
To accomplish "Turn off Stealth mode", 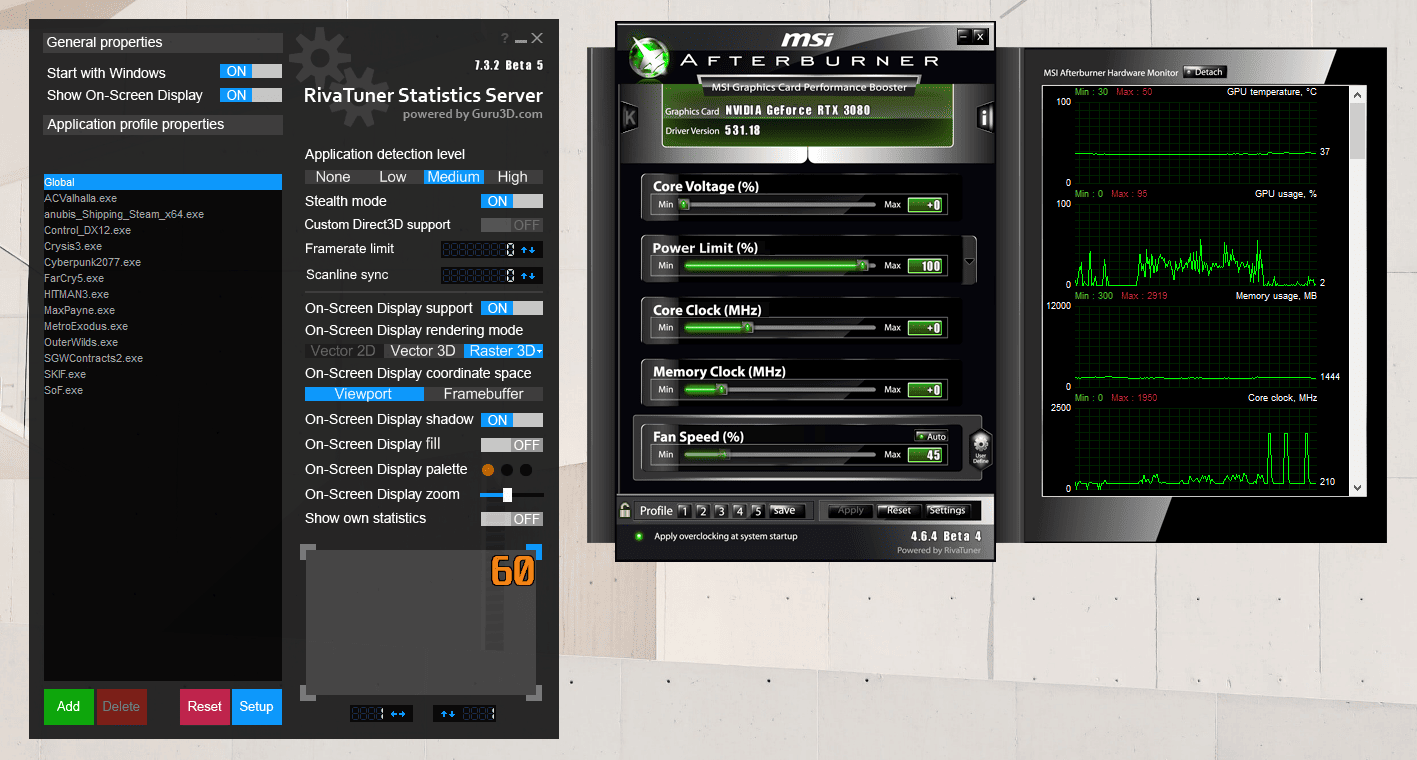I will 512,201.
